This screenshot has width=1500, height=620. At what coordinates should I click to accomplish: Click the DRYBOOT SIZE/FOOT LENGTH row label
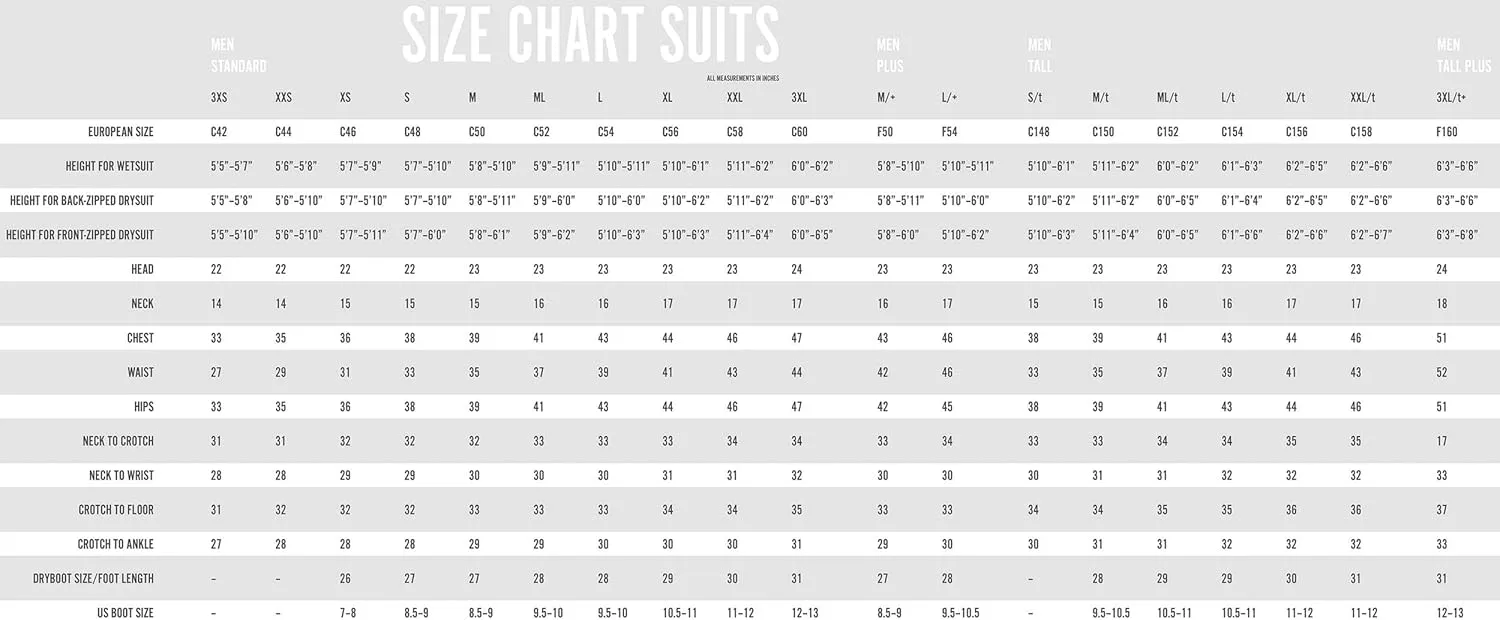point(107,578)
